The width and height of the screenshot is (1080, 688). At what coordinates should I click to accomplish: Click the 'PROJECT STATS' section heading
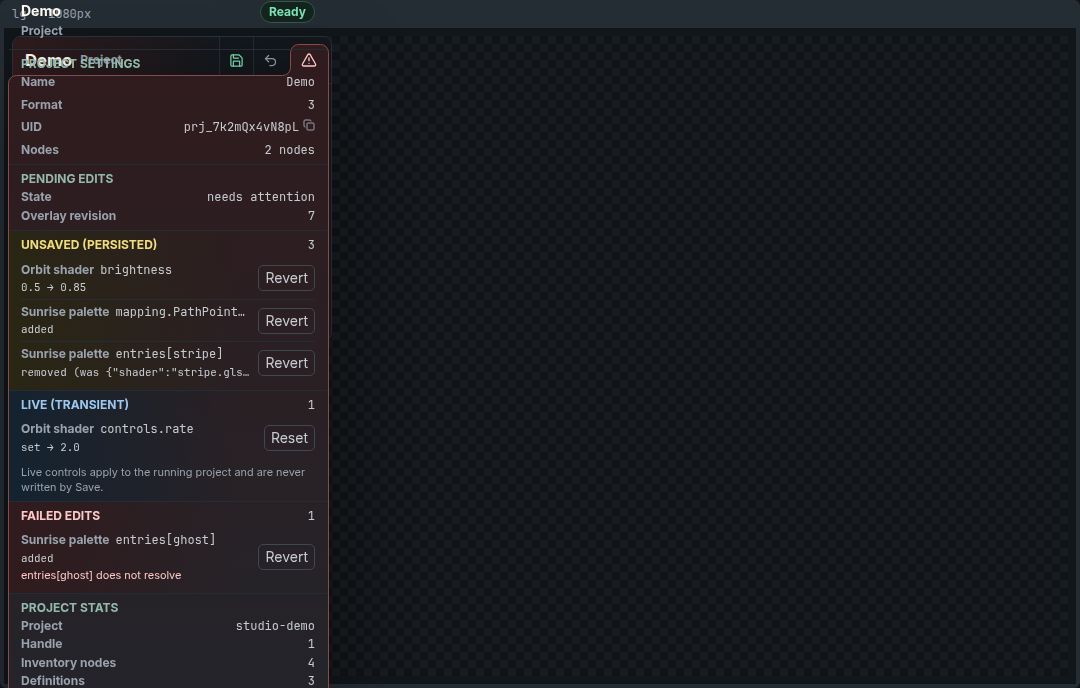(x=69, y=607)
